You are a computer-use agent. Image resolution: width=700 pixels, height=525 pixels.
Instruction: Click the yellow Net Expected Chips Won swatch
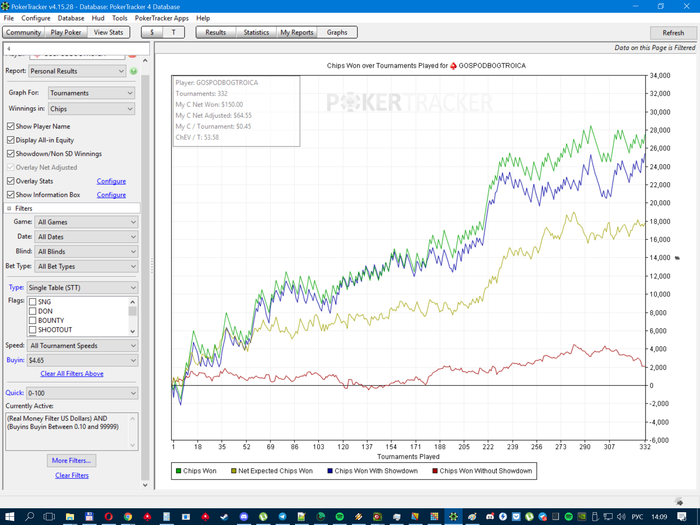click(x=233, y=471)
